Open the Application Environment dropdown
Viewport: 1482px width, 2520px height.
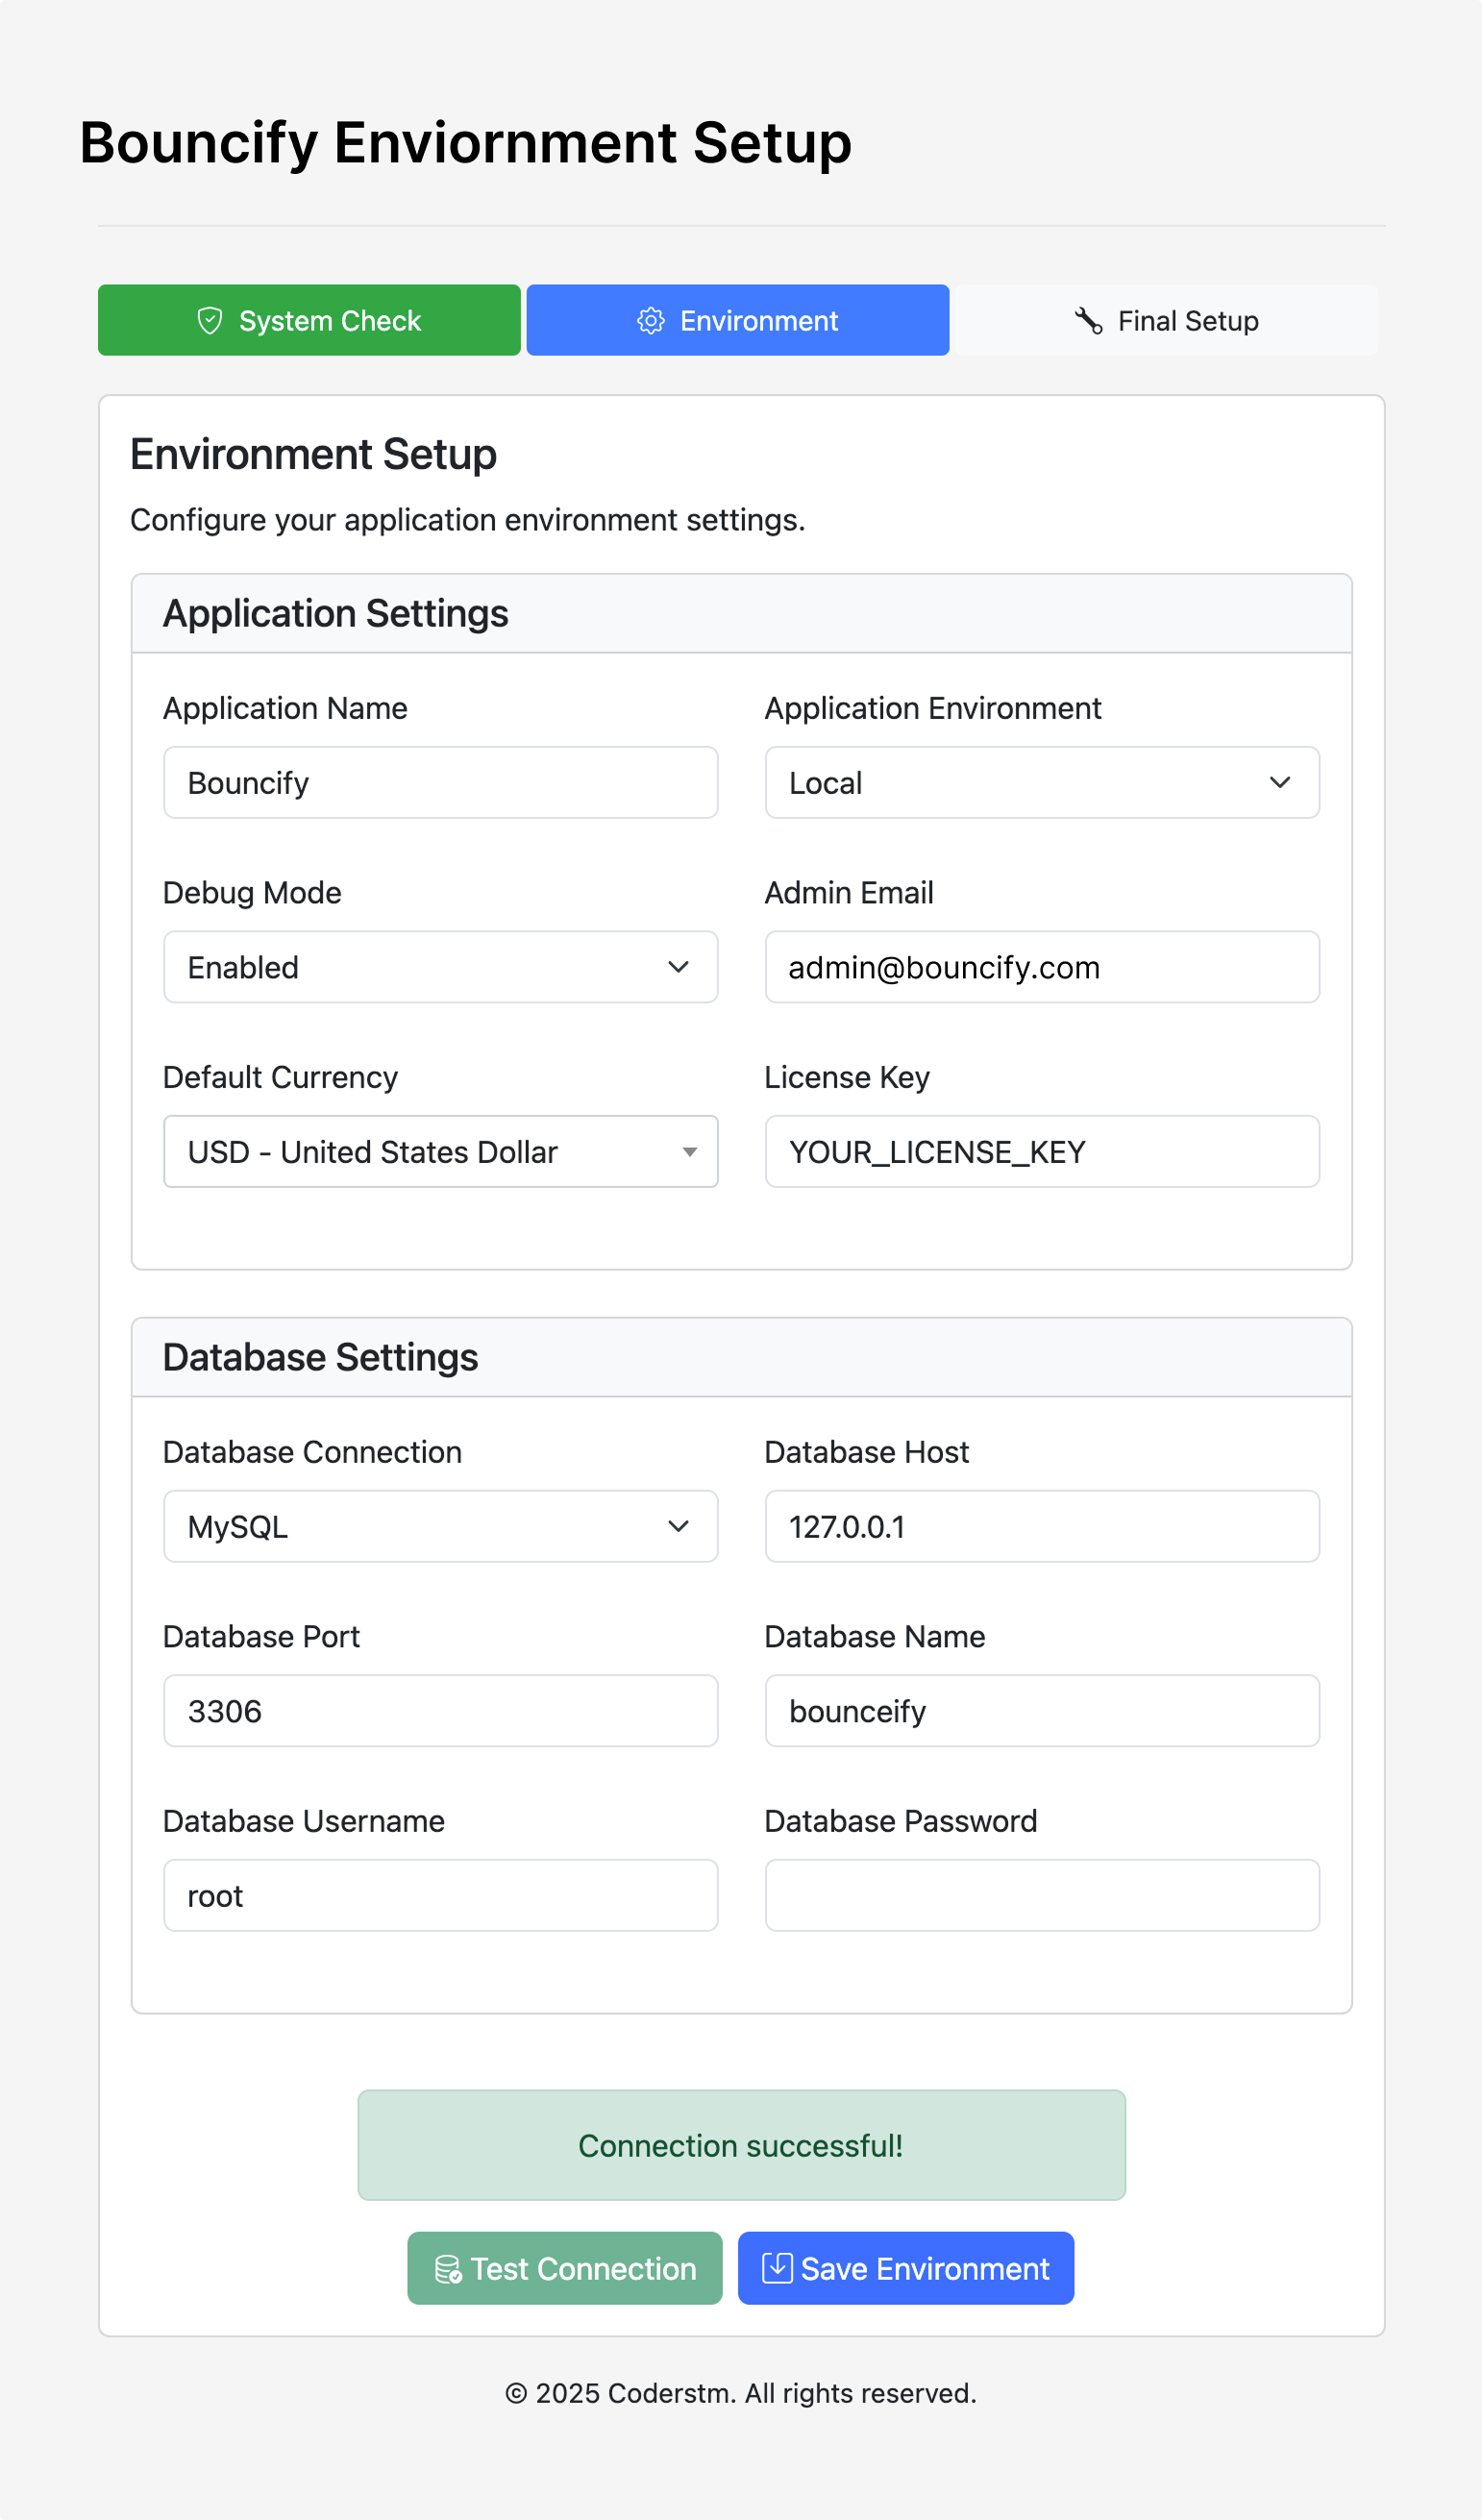[x=1041, y=782]
